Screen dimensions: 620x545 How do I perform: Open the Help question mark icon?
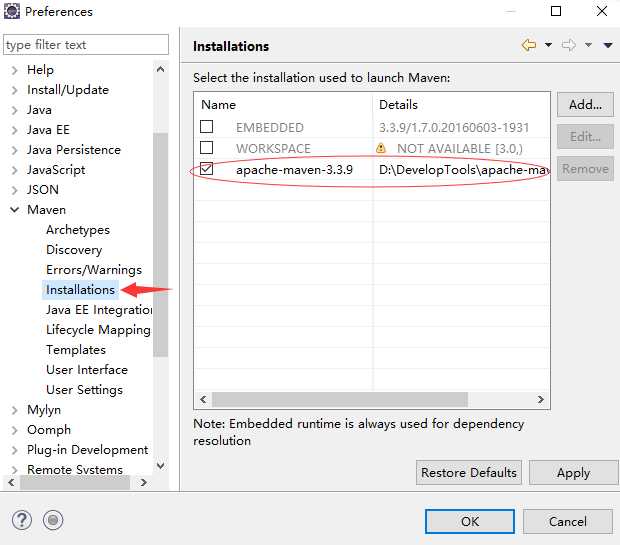click(x=22, y=520)
